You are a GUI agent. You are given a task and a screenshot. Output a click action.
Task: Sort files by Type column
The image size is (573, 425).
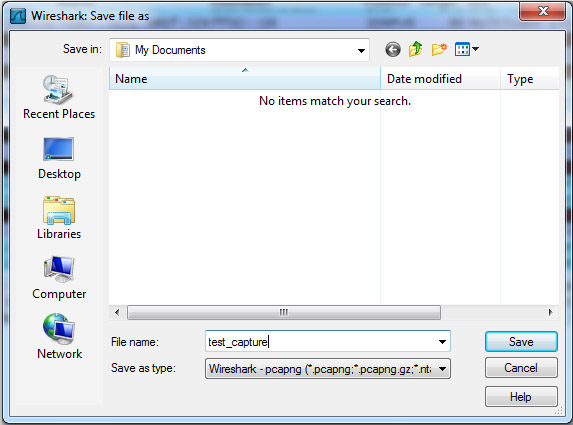pyautogui.click(x=530, y=79)
